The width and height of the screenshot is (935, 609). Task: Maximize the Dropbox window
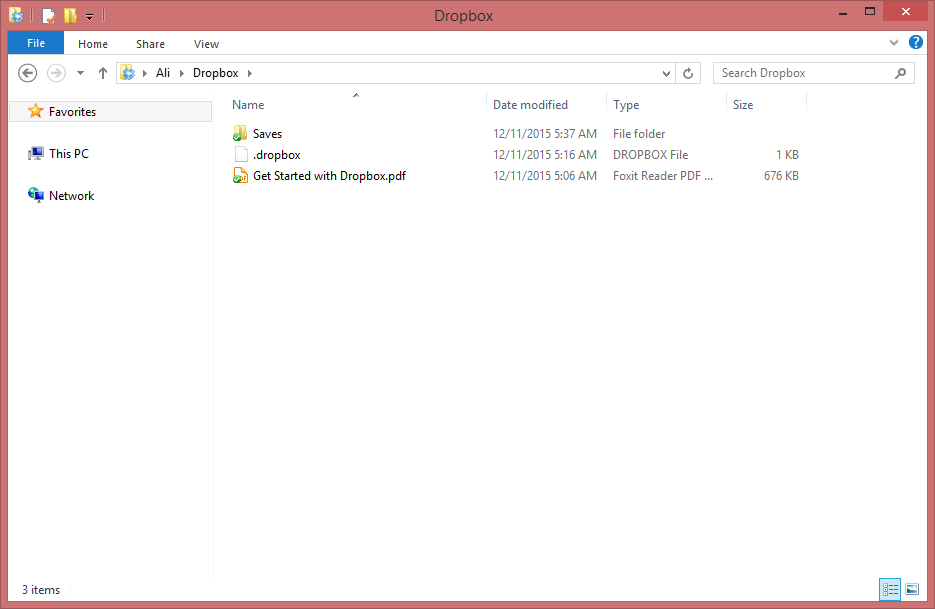pyautogui.click(x=870, y=12)
